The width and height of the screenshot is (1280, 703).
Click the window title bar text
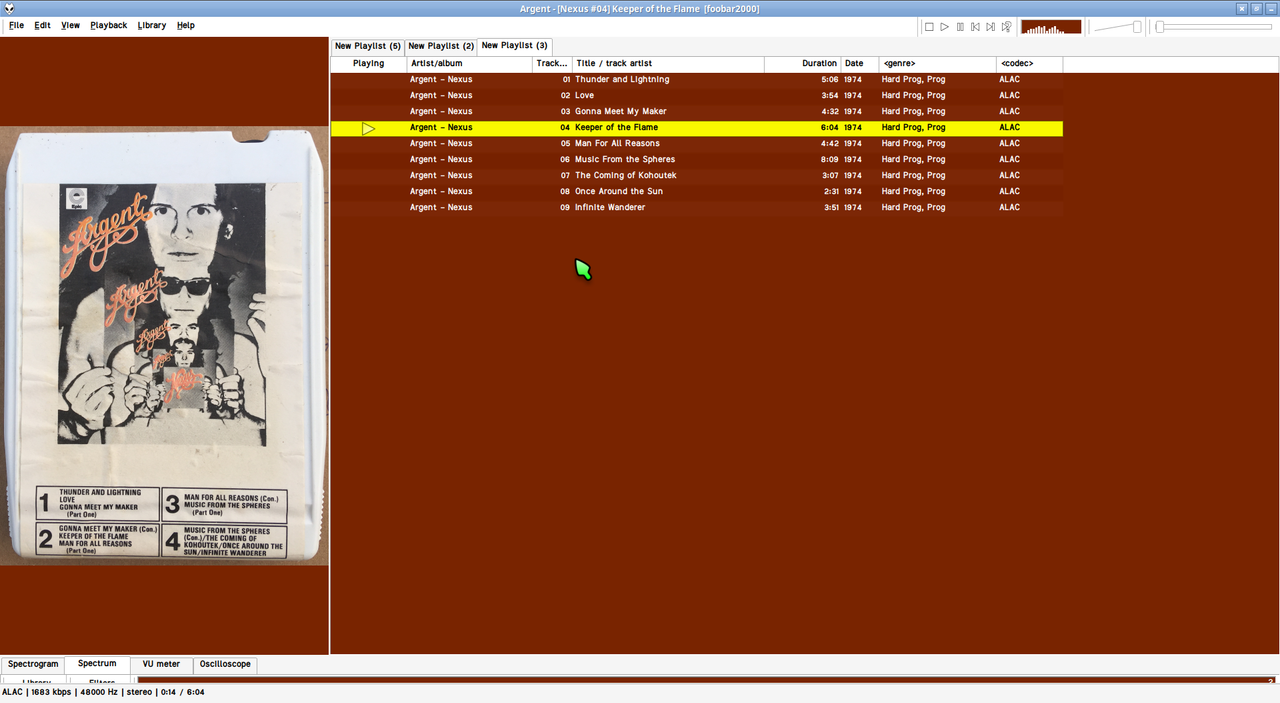639,9
